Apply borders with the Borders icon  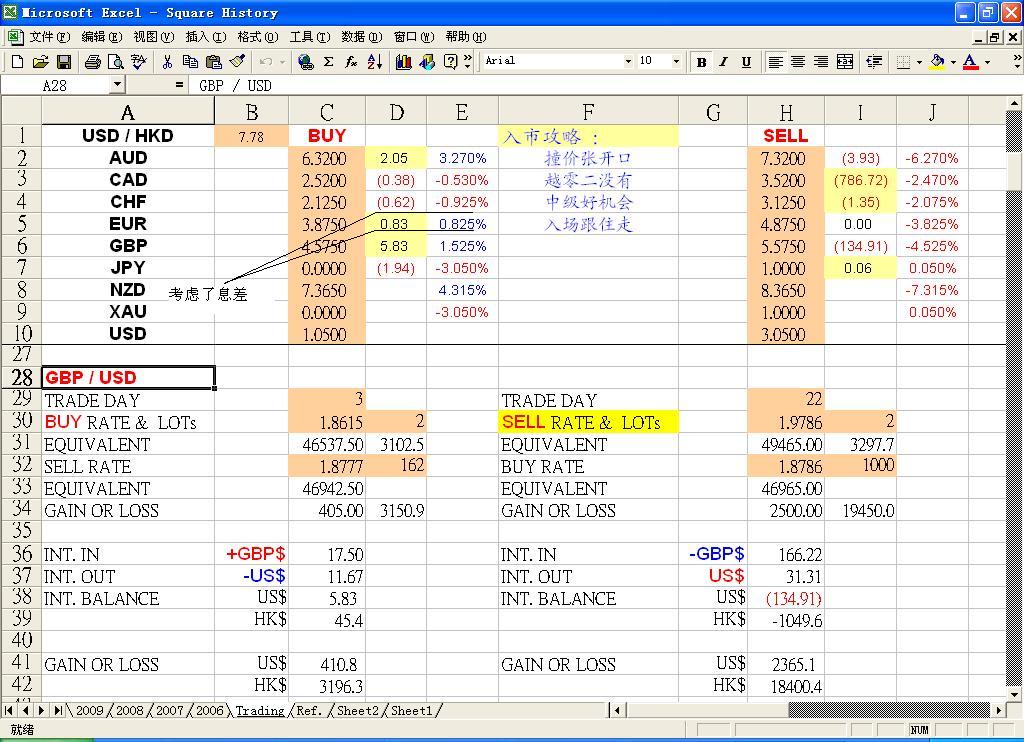click(903, 61)
